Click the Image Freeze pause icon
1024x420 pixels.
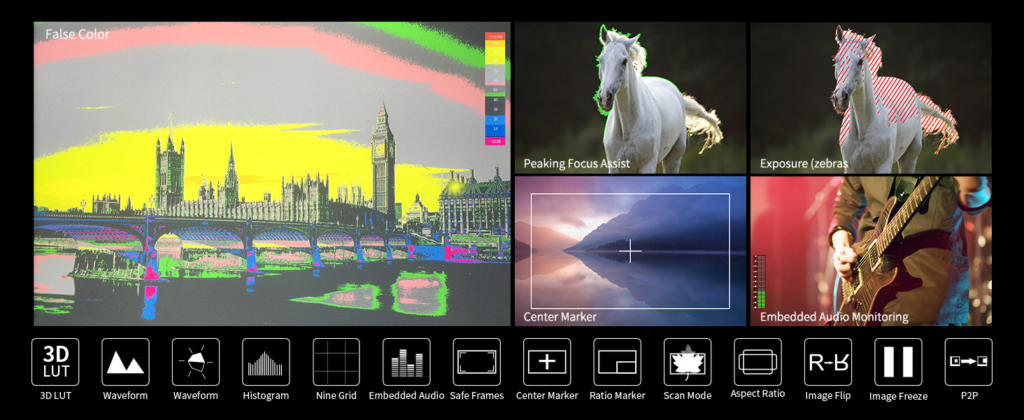898,362
